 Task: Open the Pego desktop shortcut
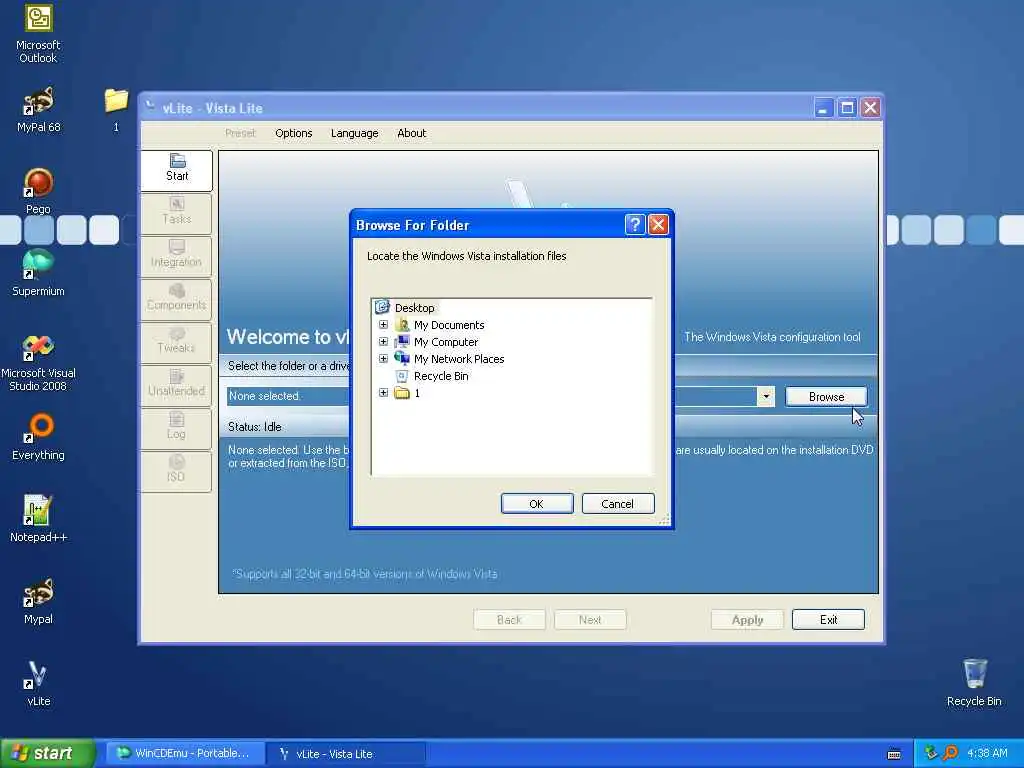coord(38,191)
